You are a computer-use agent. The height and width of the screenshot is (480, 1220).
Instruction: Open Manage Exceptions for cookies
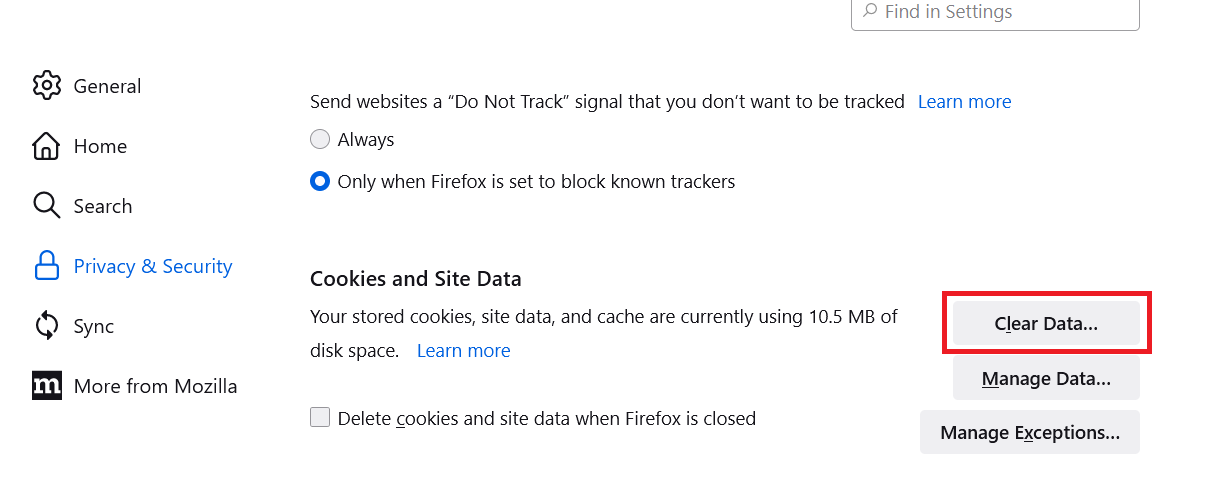(x=1030, y=433)
